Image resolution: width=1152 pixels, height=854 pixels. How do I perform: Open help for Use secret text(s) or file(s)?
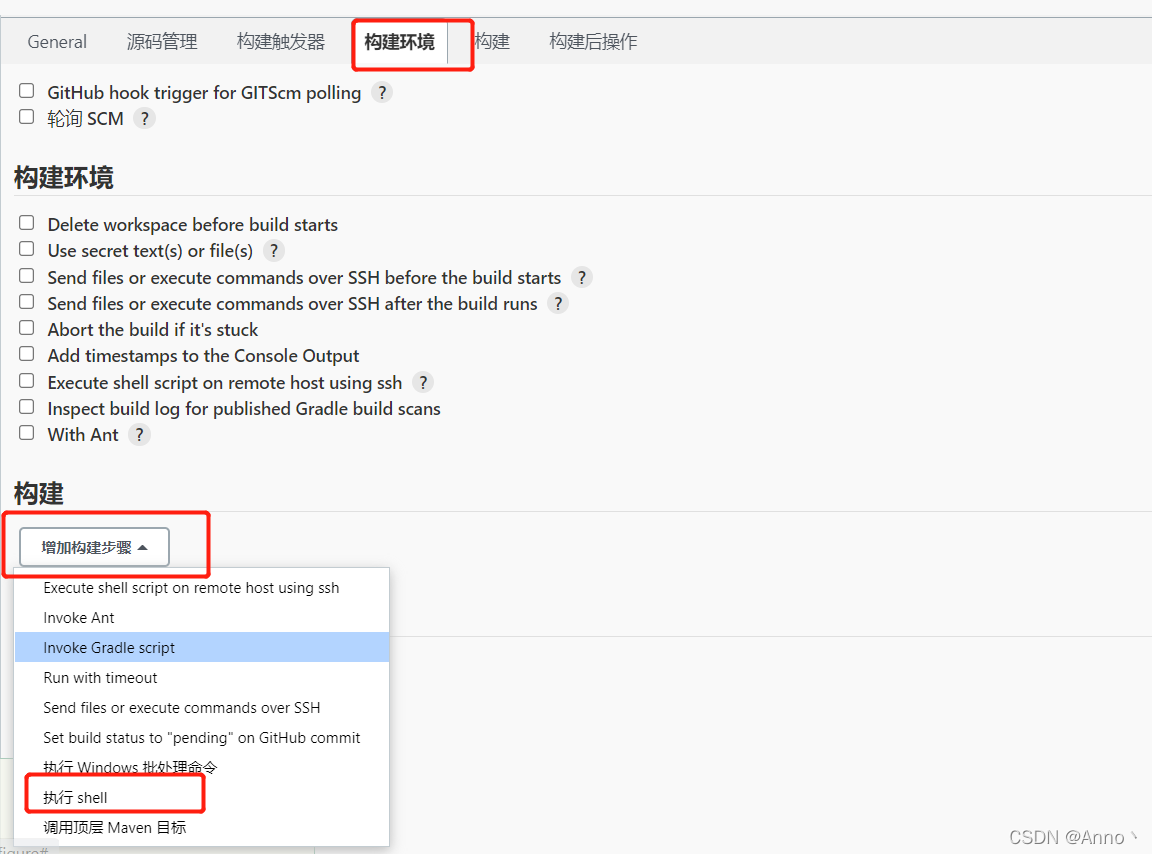pyautogui.click(x=273, y=251)
